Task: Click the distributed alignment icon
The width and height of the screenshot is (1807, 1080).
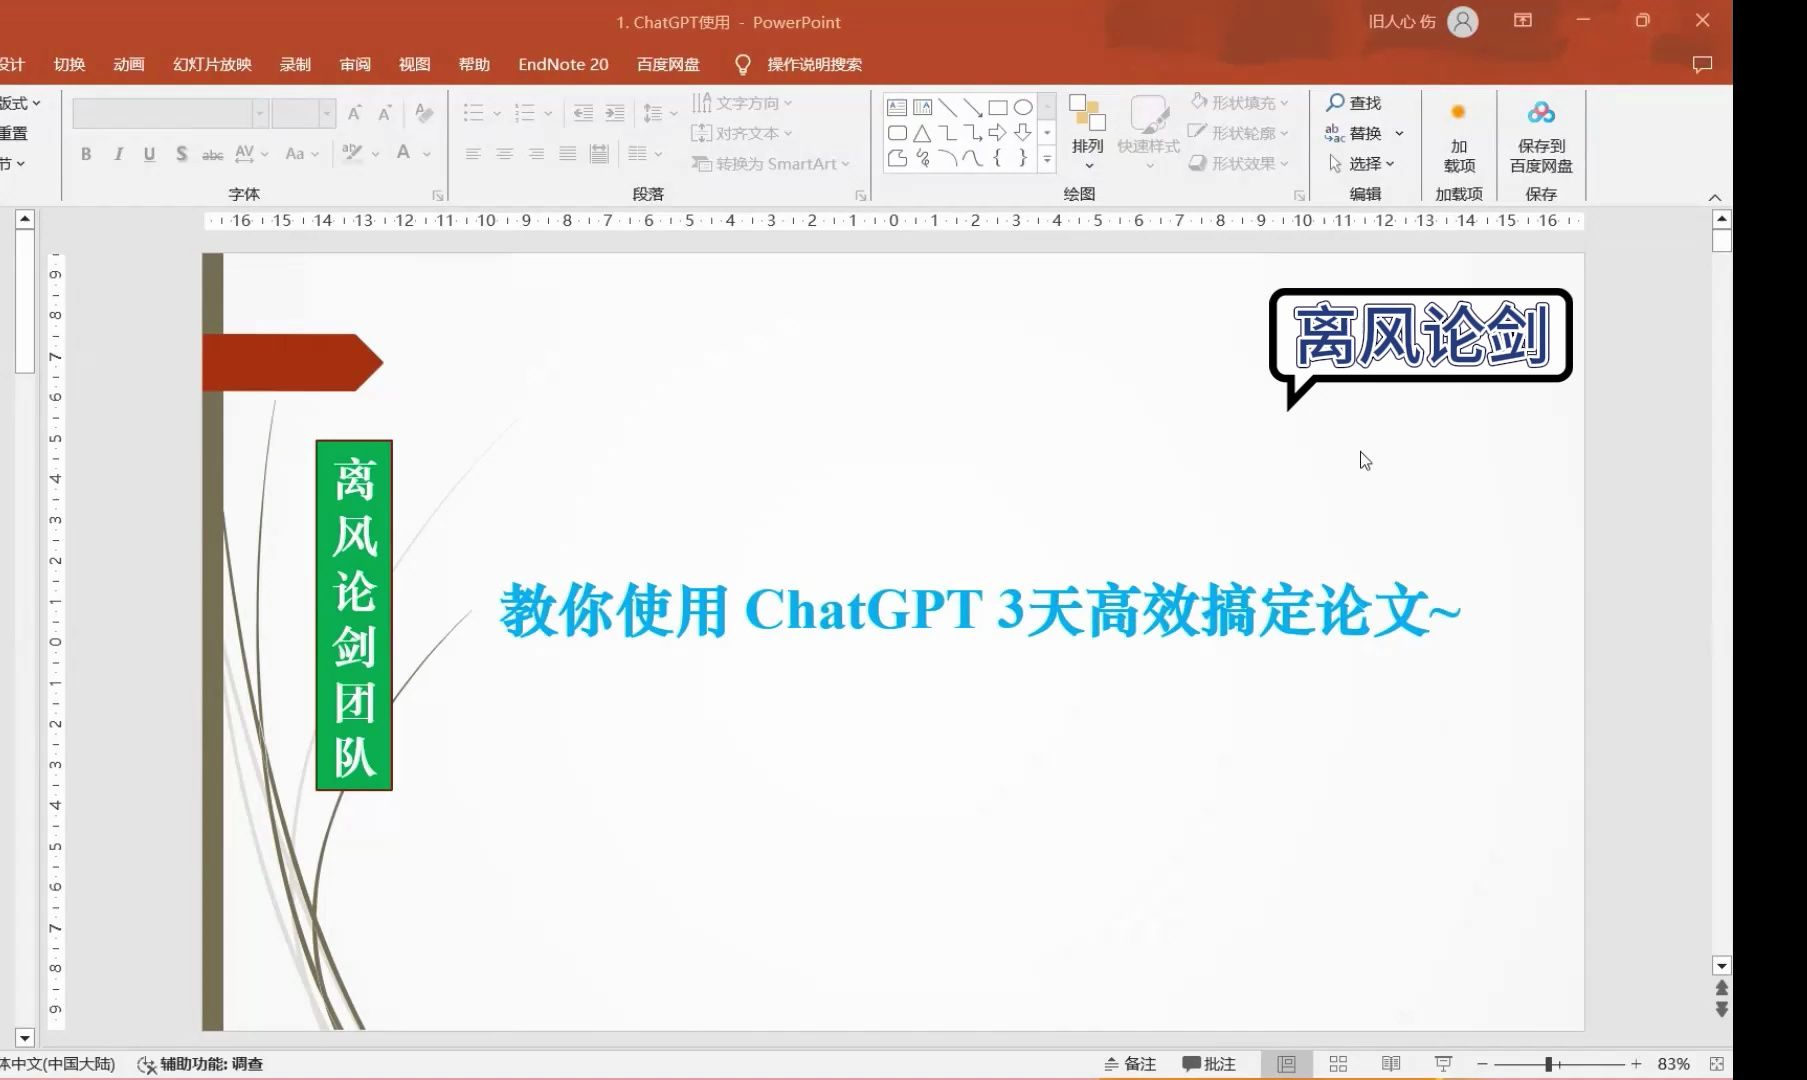Action: (599, 154)
